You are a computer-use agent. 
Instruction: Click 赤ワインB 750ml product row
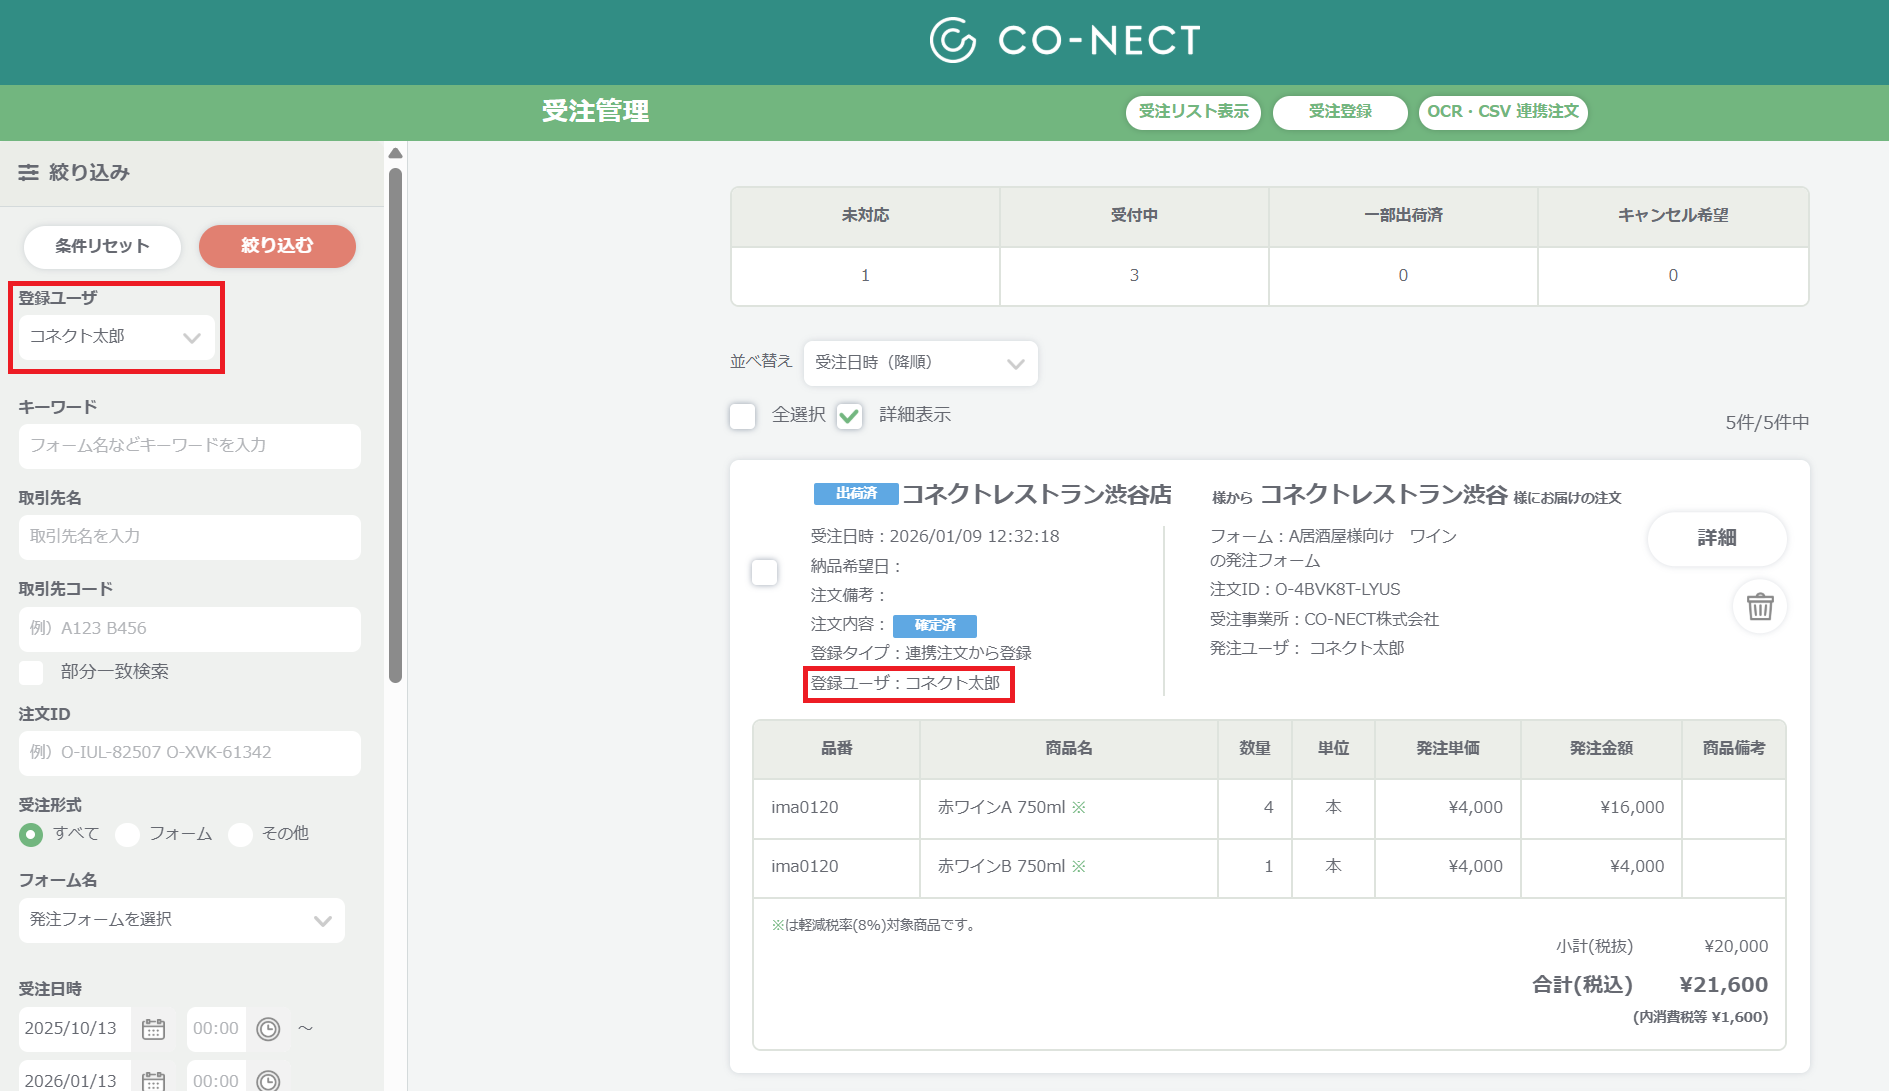tap(1269, 867)
